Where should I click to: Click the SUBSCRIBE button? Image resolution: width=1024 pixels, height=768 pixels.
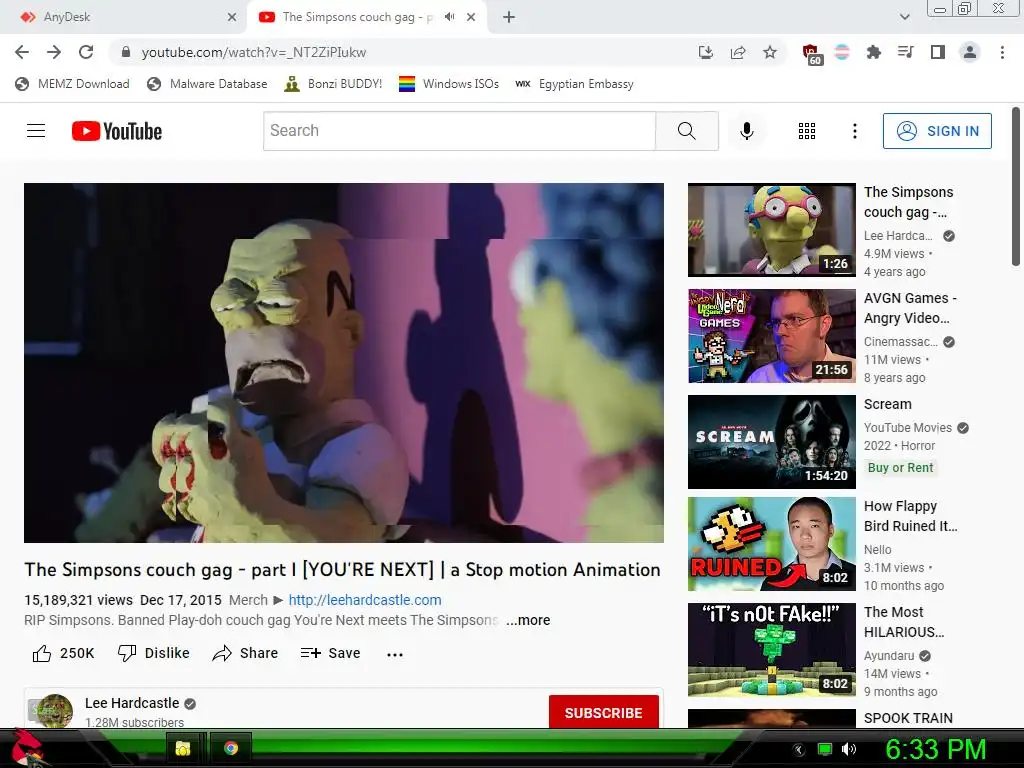[x=603, y=712]
